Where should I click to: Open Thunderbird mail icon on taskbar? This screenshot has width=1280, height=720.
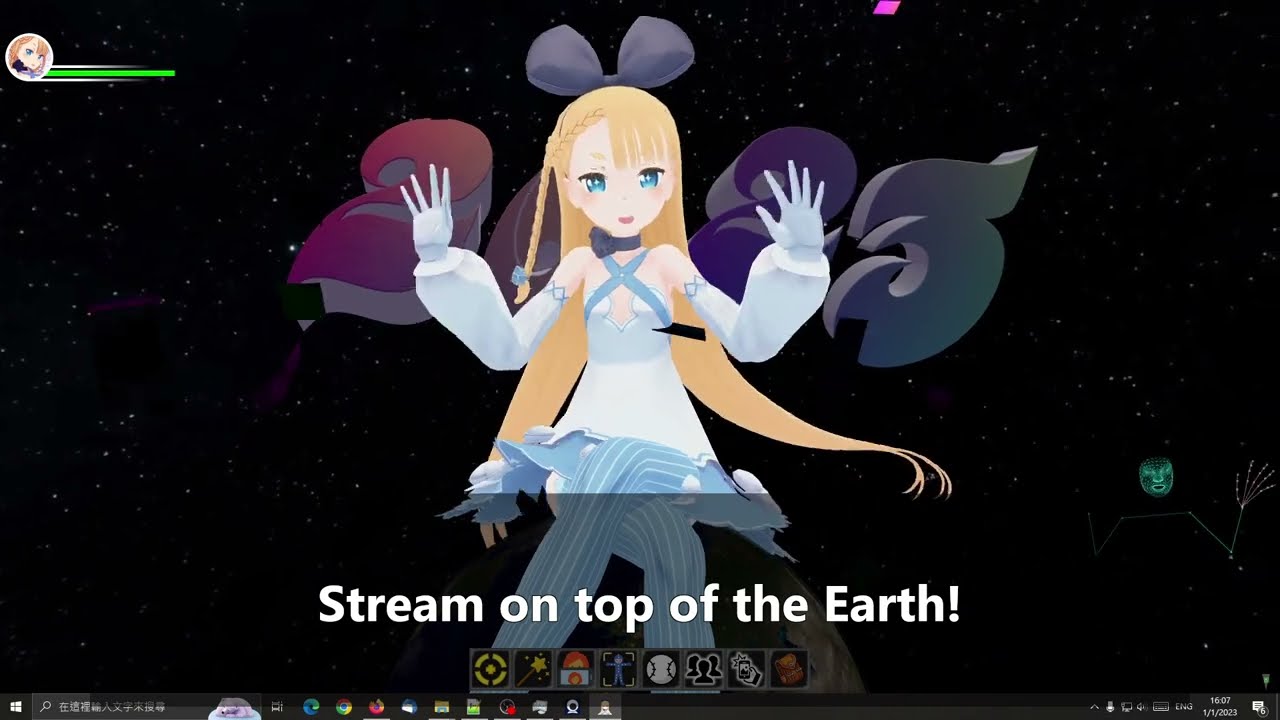[409, 707]
